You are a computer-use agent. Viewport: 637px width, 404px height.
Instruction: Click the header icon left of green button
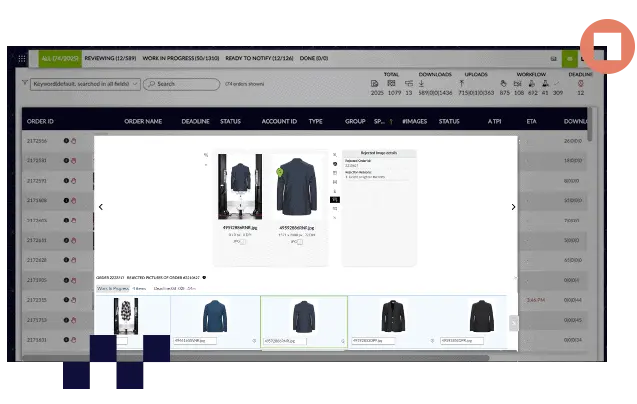(x=554, y=59)
